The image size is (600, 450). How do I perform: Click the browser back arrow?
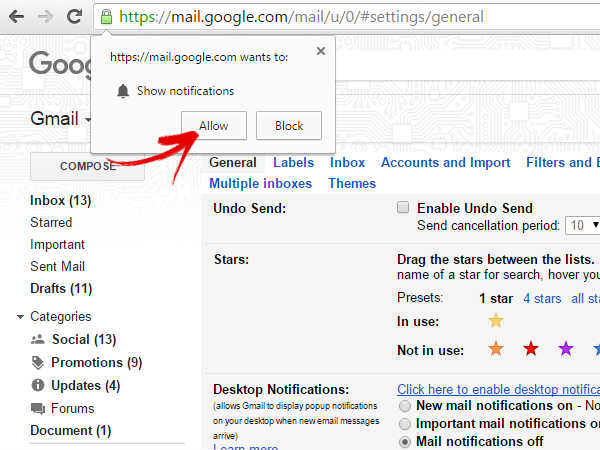coord(16,17)
